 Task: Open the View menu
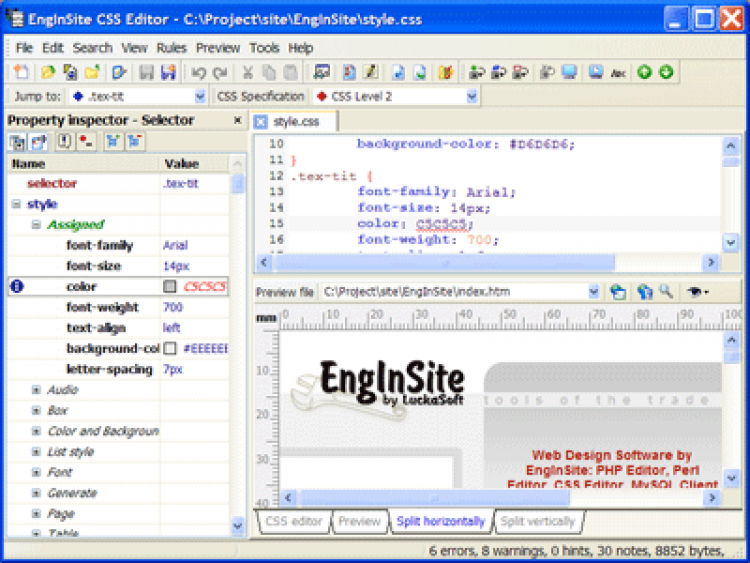[x=134, y=48]
